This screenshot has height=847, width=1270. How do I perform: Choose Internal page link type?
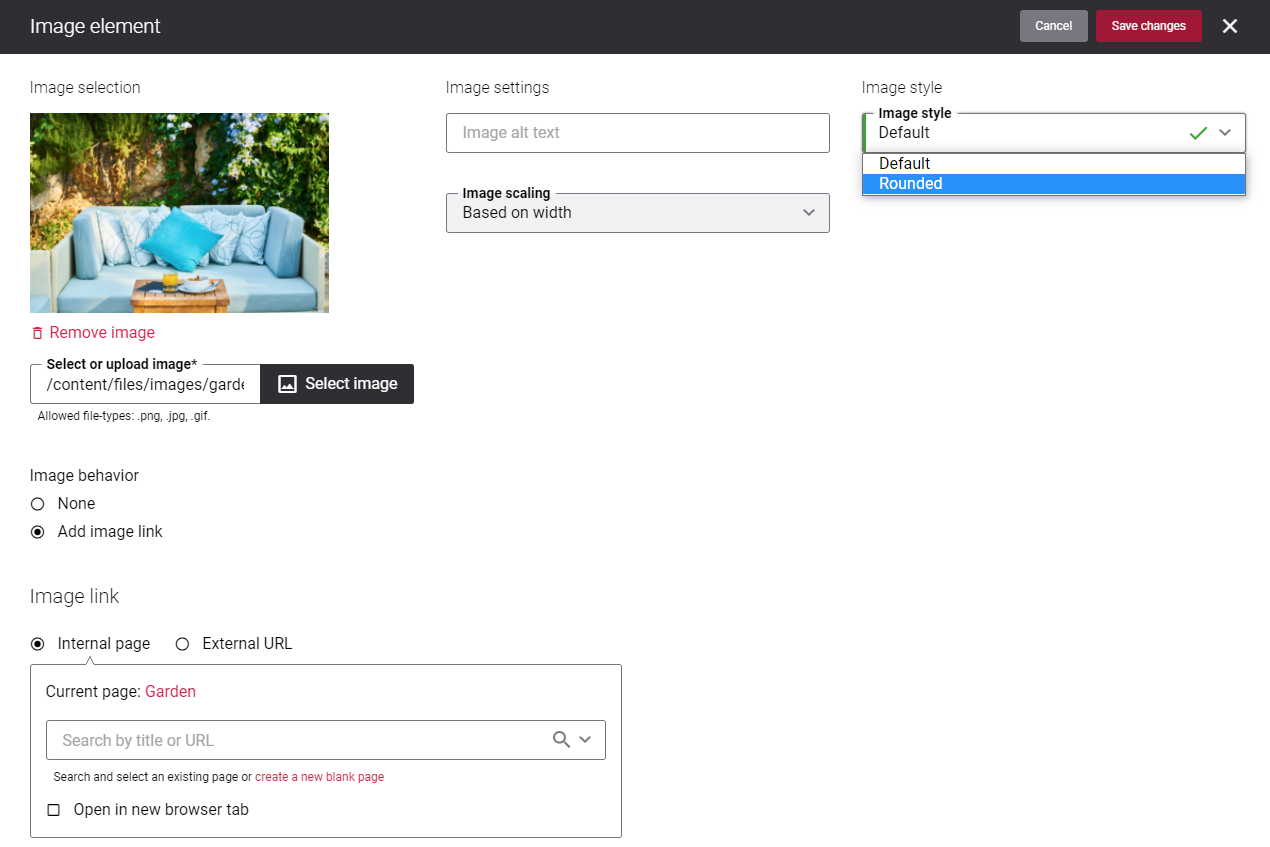38,644
